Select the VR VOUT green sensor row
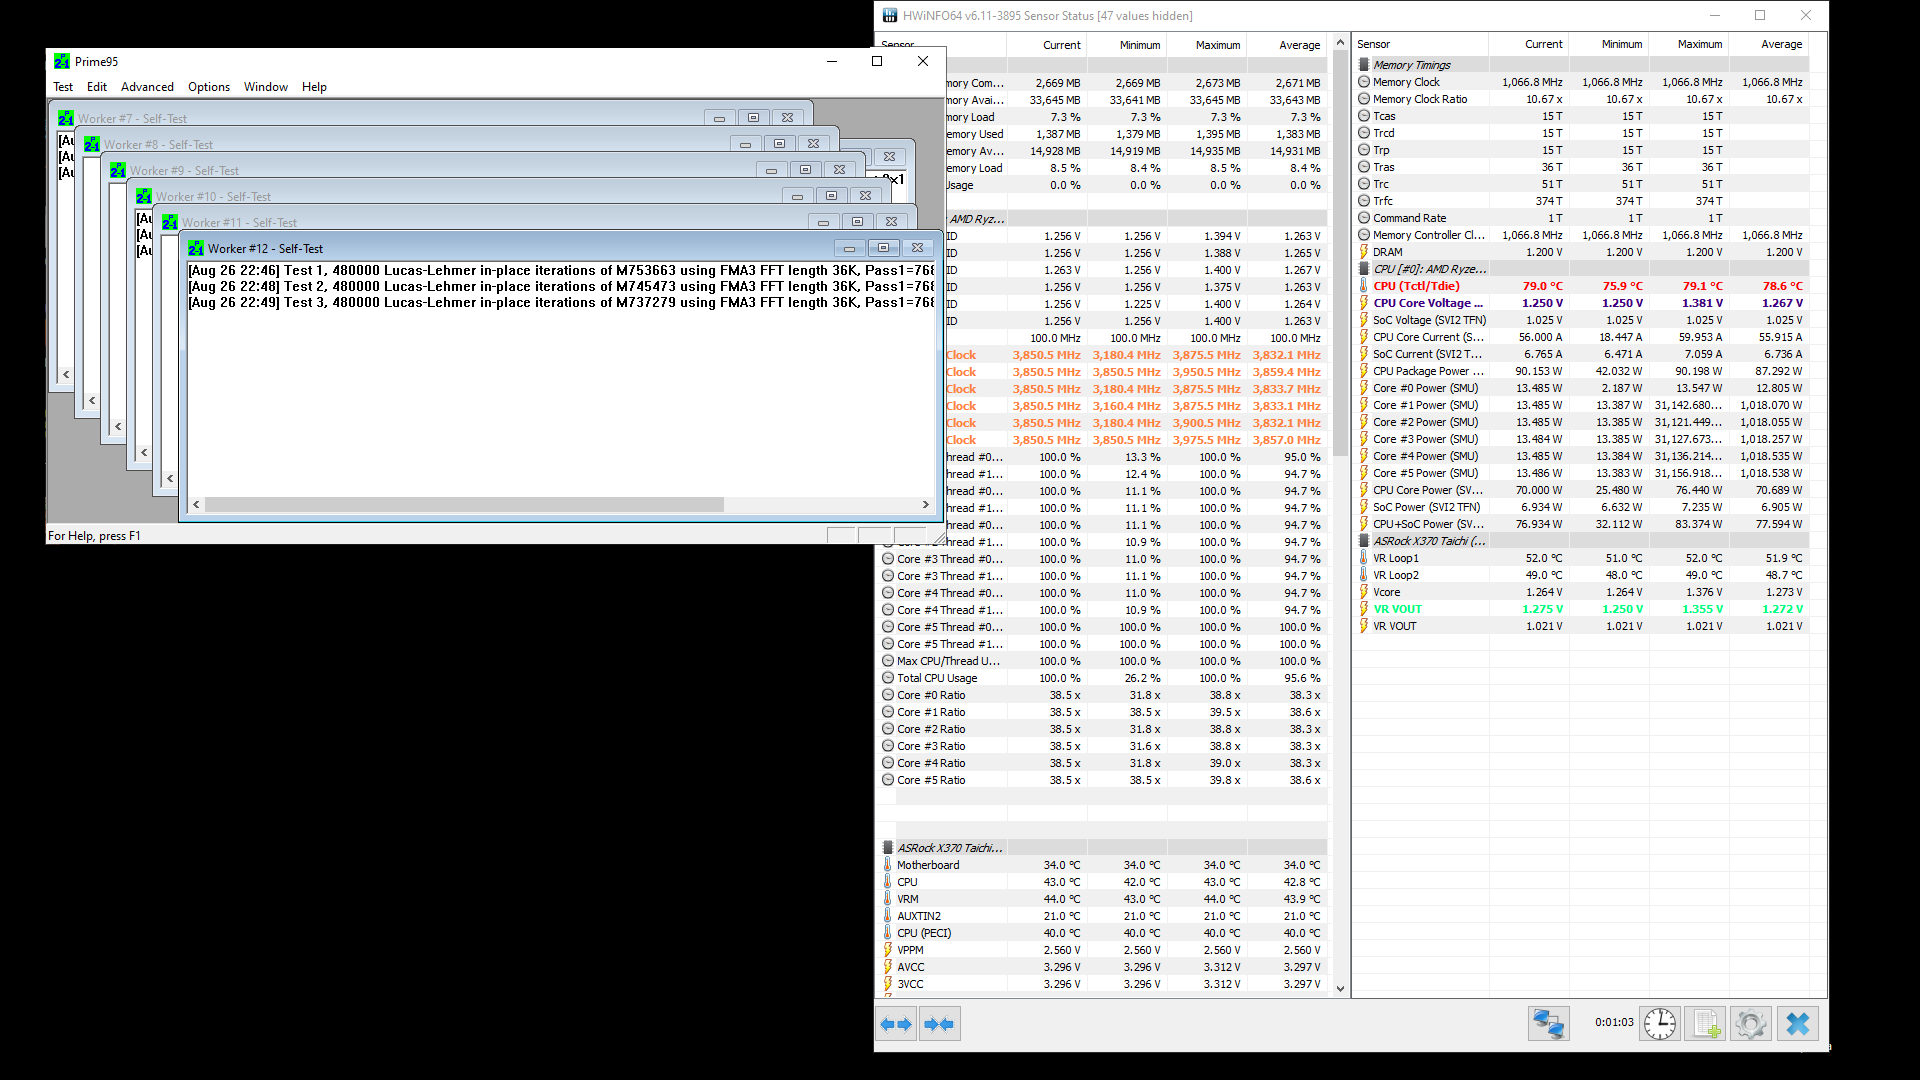1920x1080 pixels. [x=1397, y=609]
